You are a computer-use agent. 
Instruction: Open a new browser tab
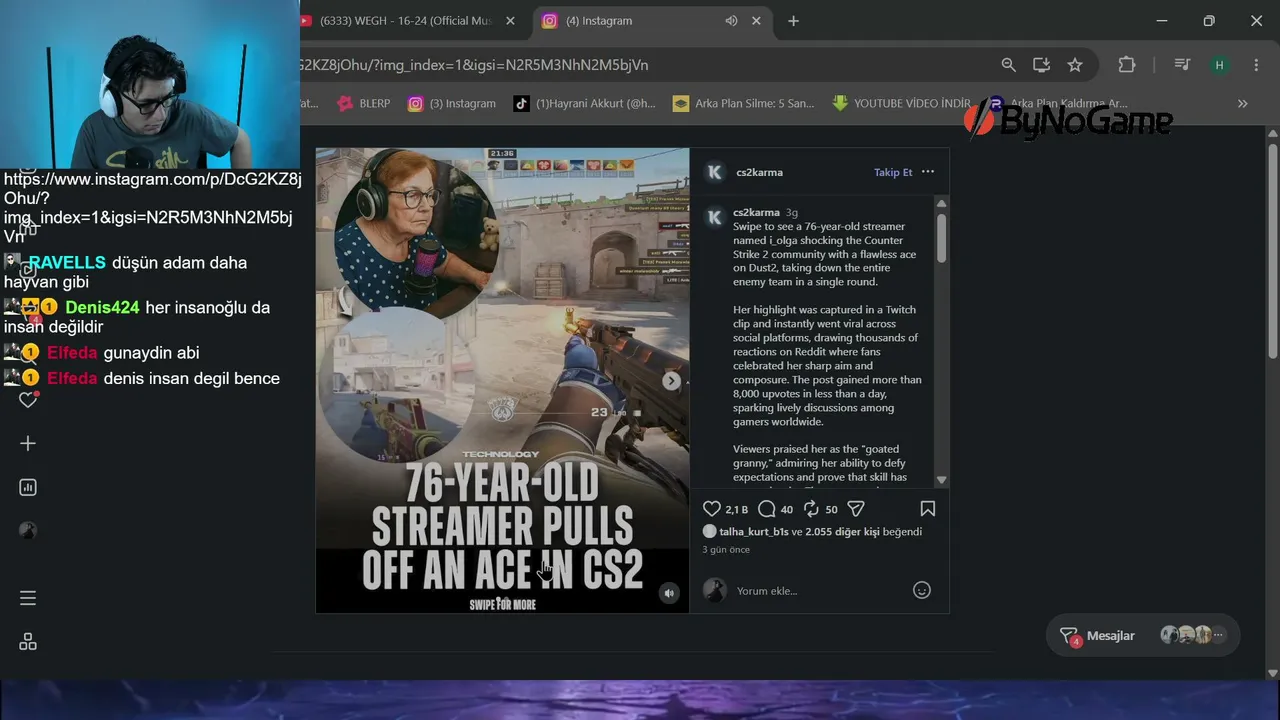(793, 21)
